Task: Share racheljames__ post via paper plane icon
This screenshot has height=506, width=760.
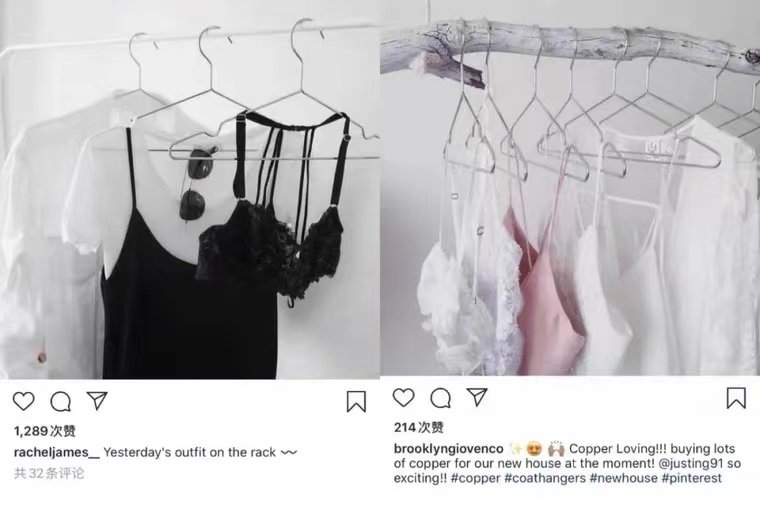Action: tap(97, 400)
